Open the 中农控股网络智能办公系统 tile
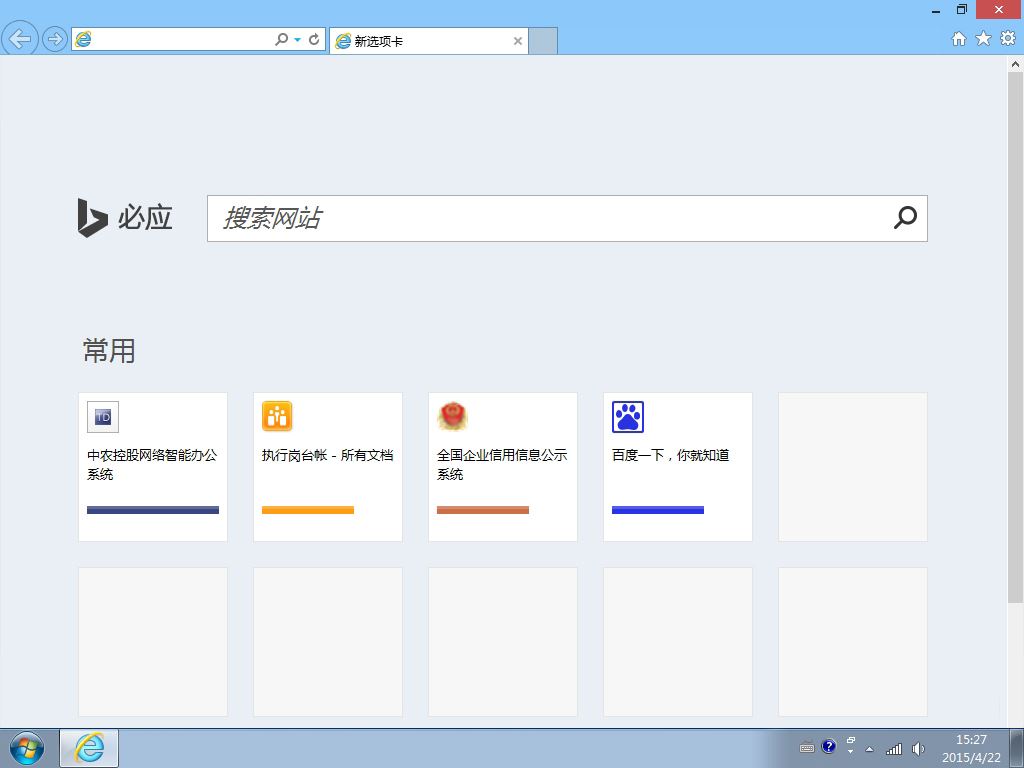This screenshot has height=768, width=1024. click(153, 467)
